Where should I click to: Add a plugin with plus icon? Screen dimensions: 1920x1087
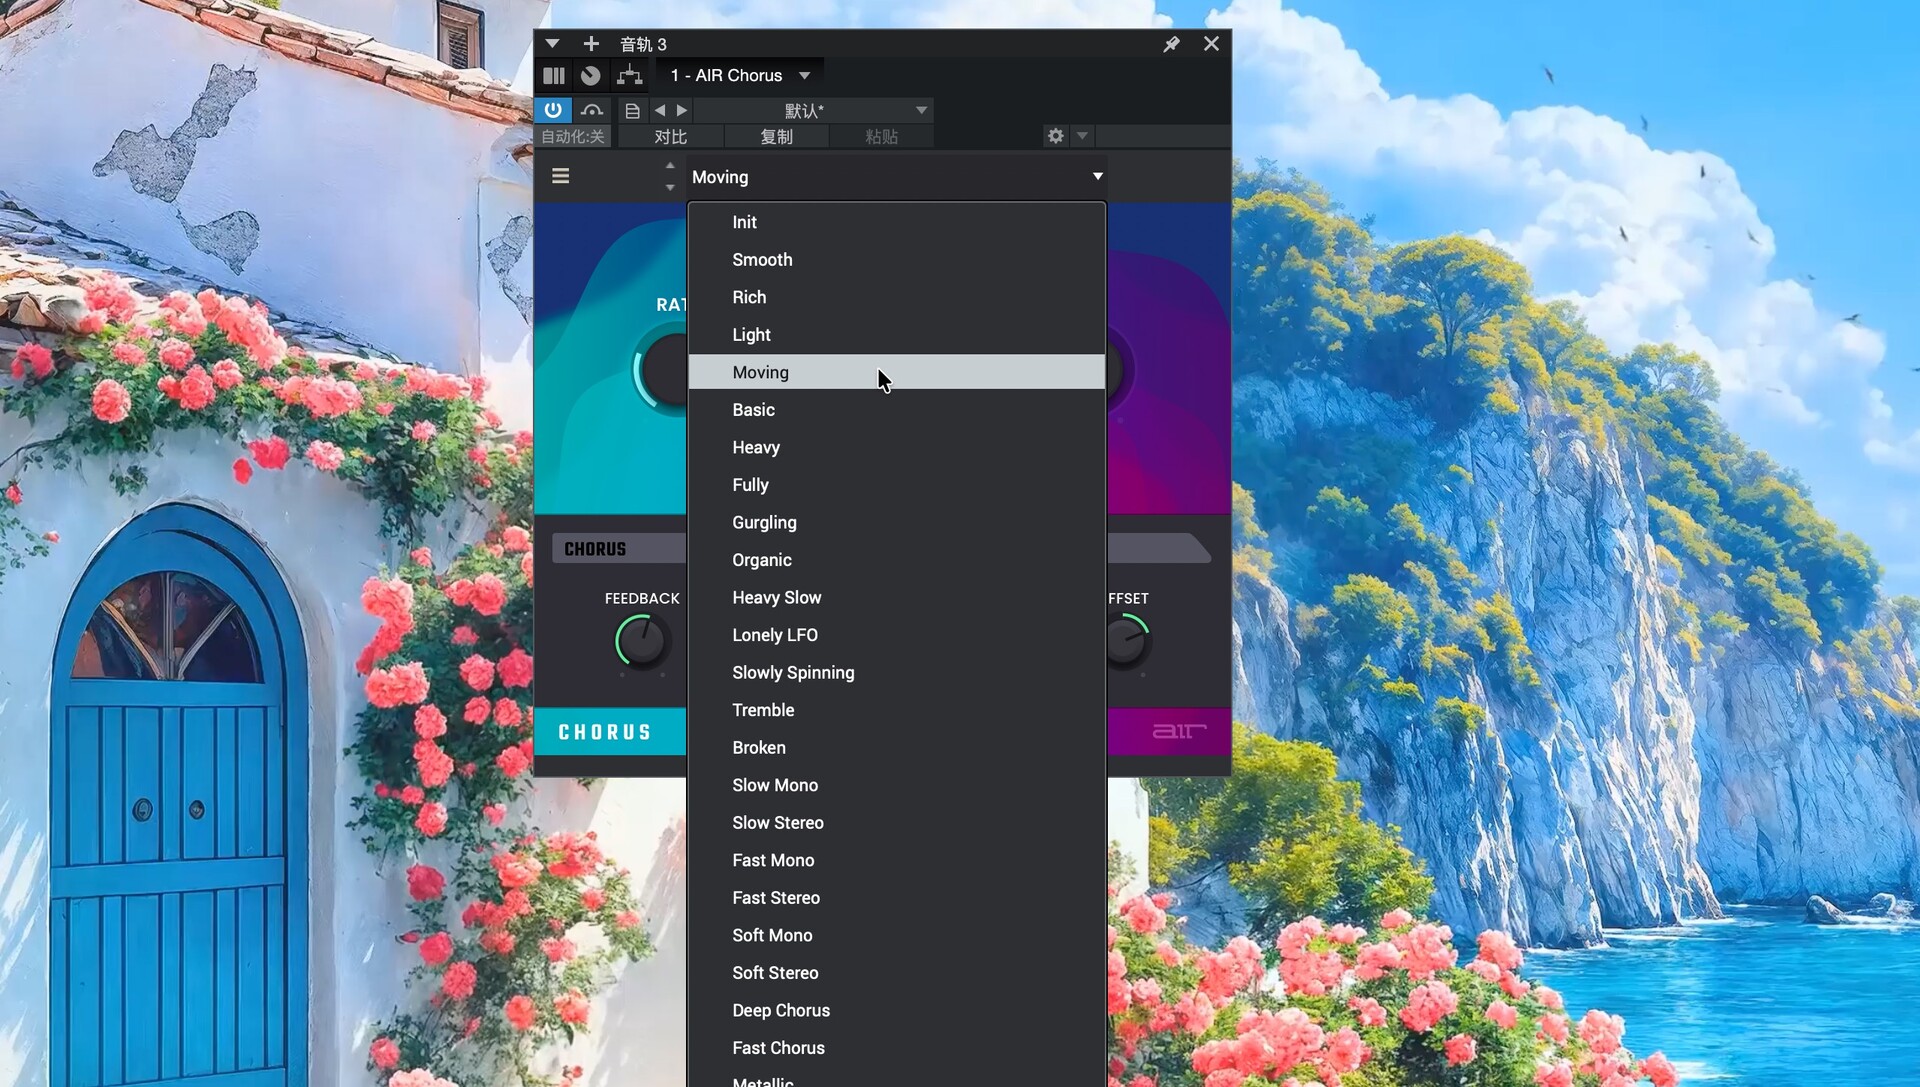coord(591,44)
